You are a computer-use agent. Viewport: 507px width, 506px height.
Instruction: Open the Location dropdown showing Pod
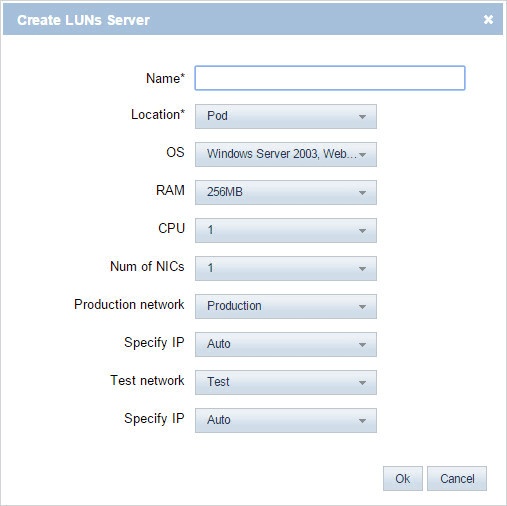coord(286,116)
